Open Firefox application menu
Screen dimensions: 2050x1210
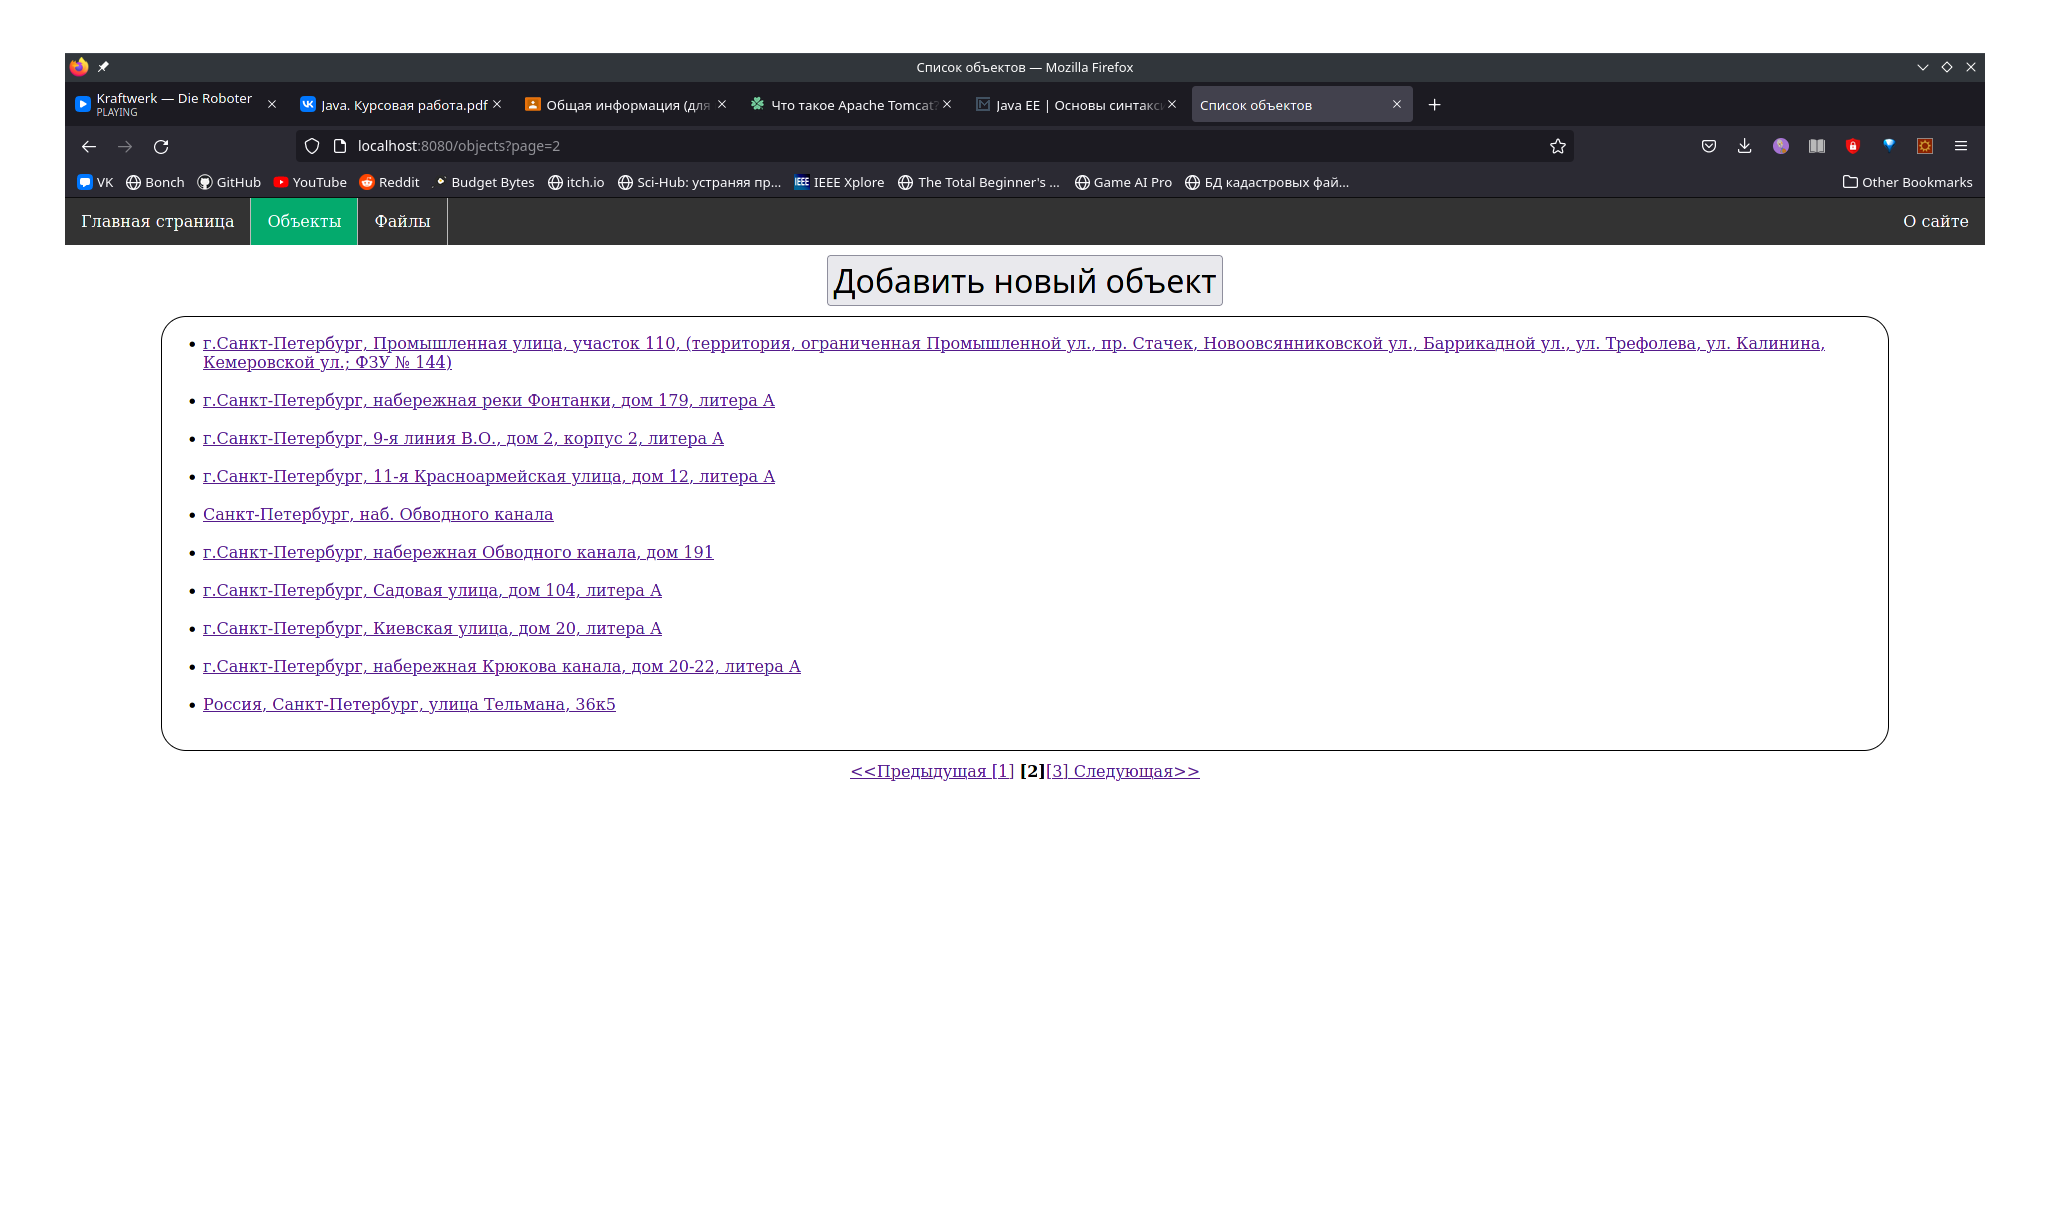coord(1960,146)
